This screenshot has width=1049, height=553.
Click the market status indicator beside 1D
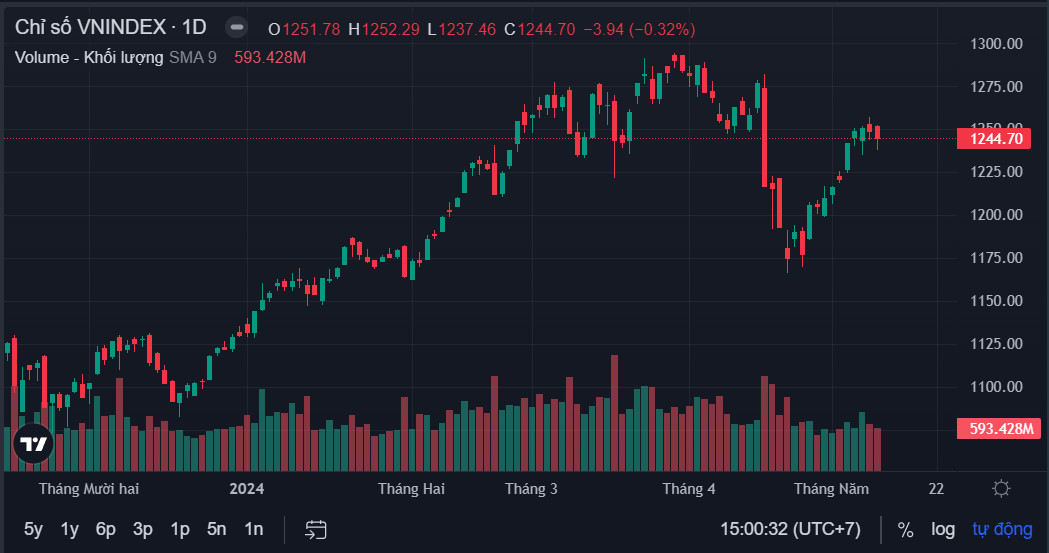coord(236,28)
